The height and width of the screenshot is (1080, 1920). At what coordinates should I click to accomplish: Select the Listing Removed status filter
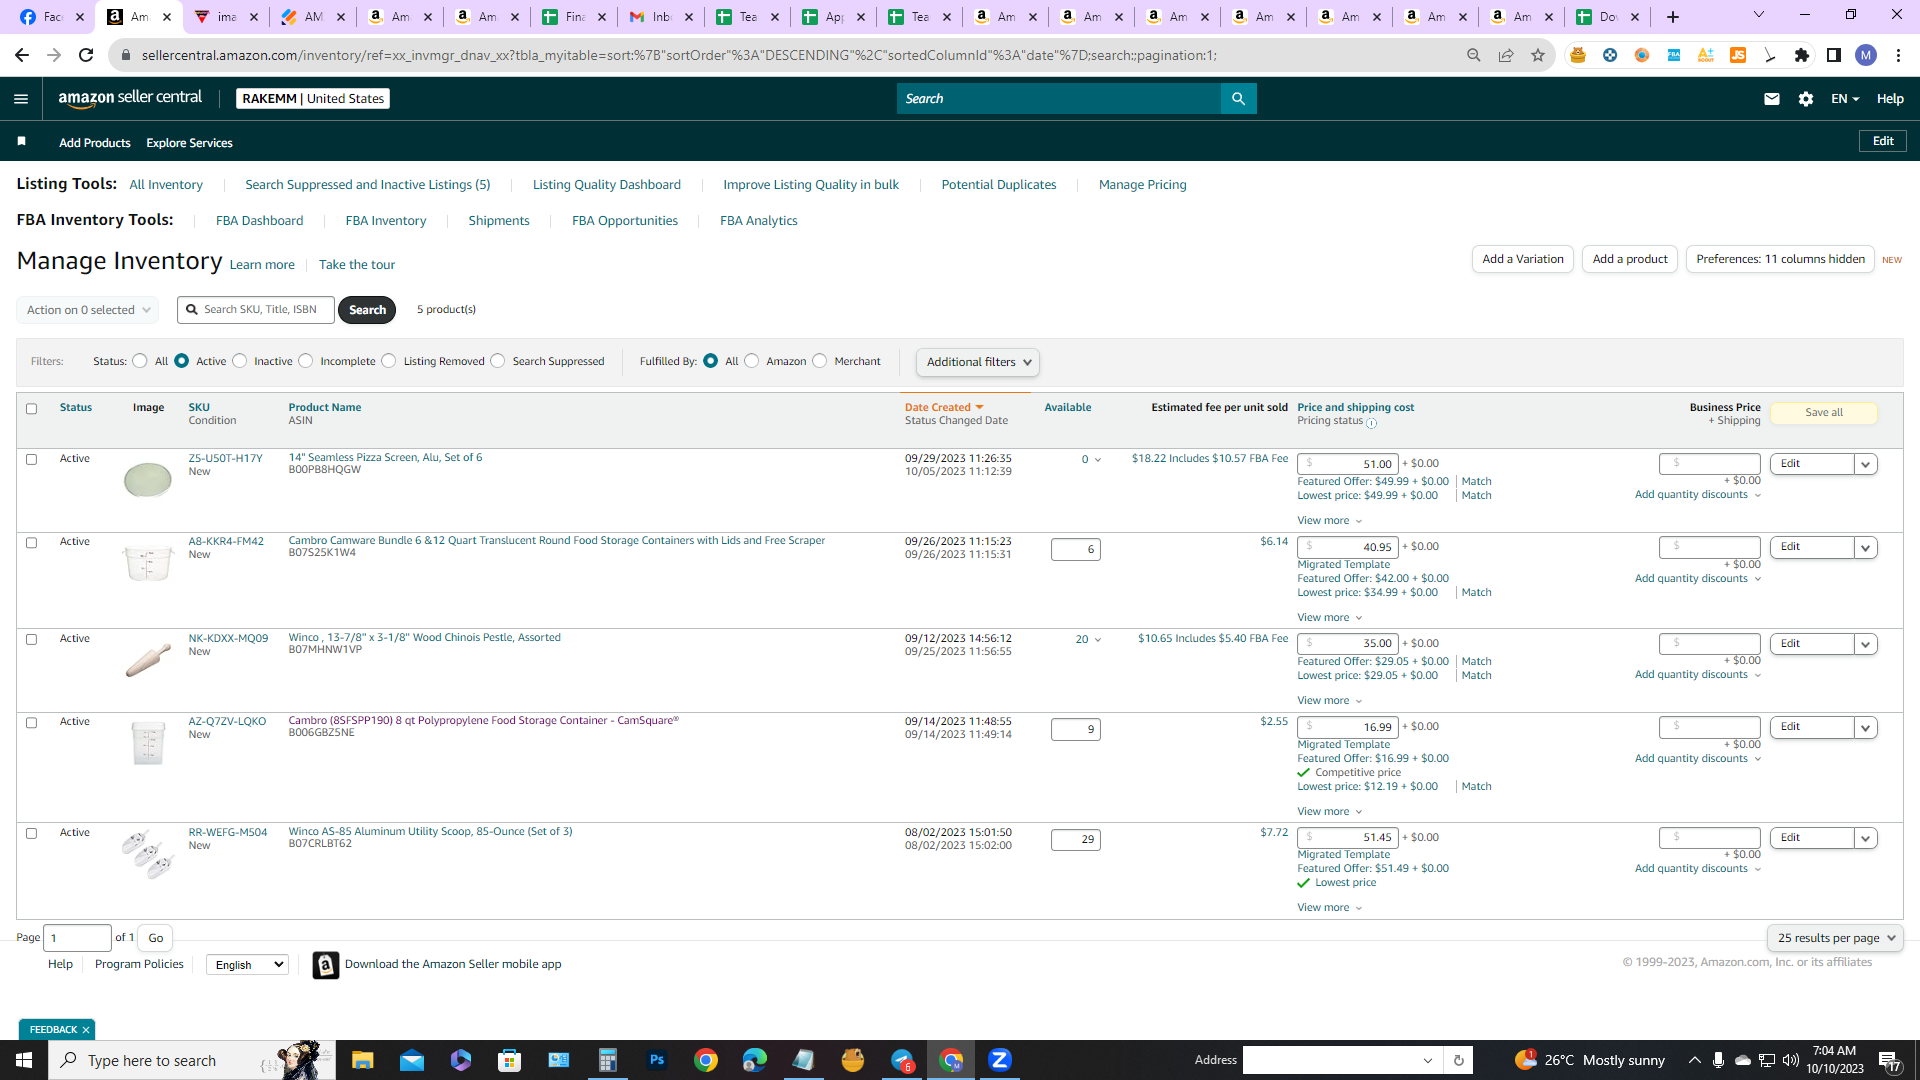click(389, 361)
